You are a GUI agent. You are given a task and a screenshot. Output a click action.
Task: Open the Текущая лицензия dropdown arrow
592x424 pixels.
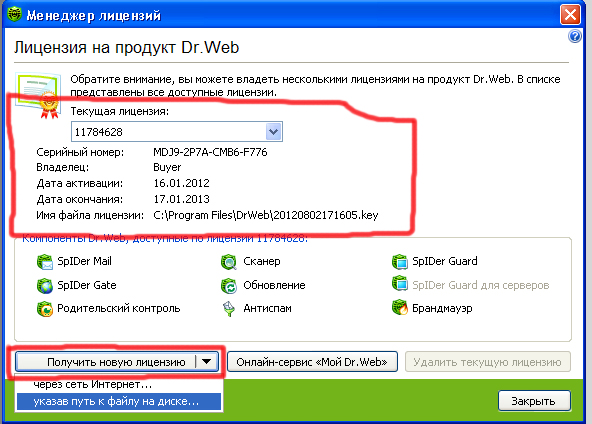click(x=274, y=132)
